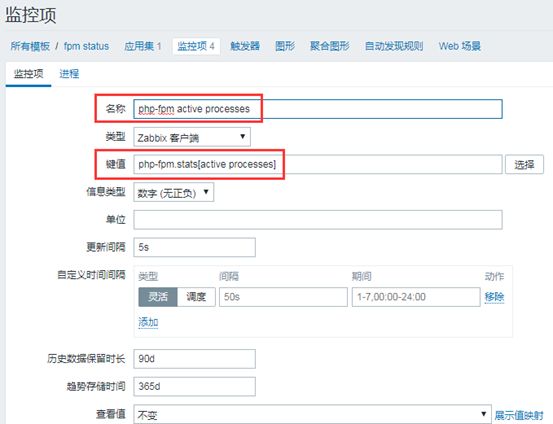The image size is (553, 424).
Task: Select the 监控项 sub-tab
Action: (x=29, y=74)
